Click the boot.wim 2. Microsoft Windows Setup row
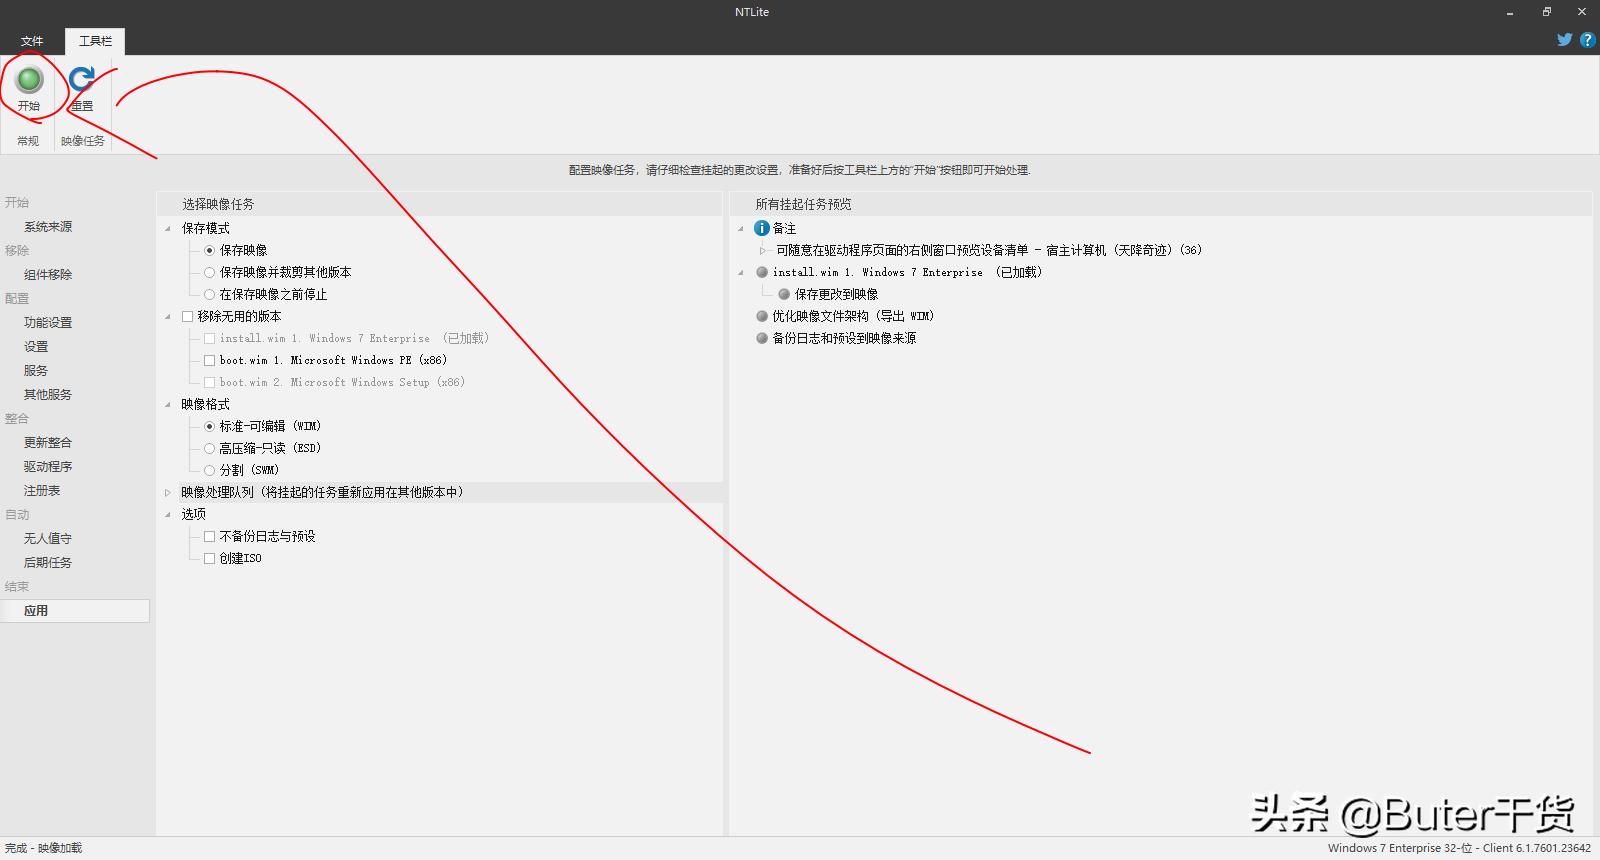The image size is (1600, 860). pos(342,382)
